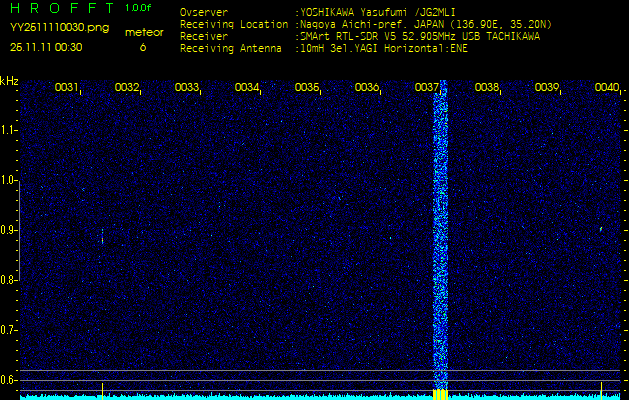Click the 1.0 frequency axis label
This screenshot has height=400, width=629.
(9, 180)
